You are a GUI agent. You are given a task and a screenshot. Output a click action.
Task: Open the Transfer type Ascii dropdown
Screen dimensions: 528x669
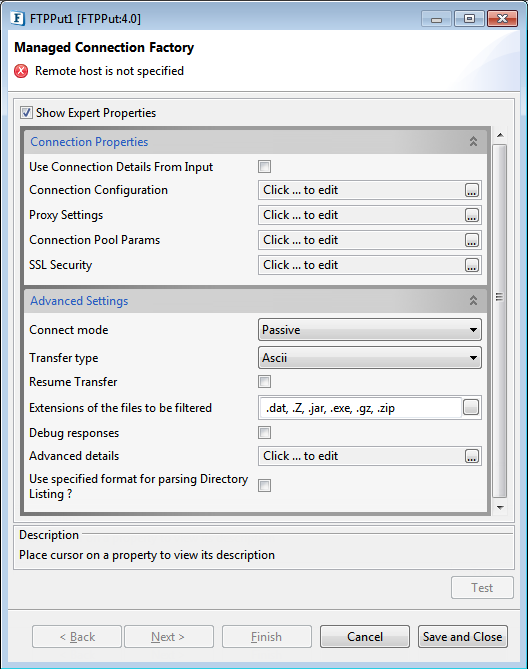click(370, 358)
